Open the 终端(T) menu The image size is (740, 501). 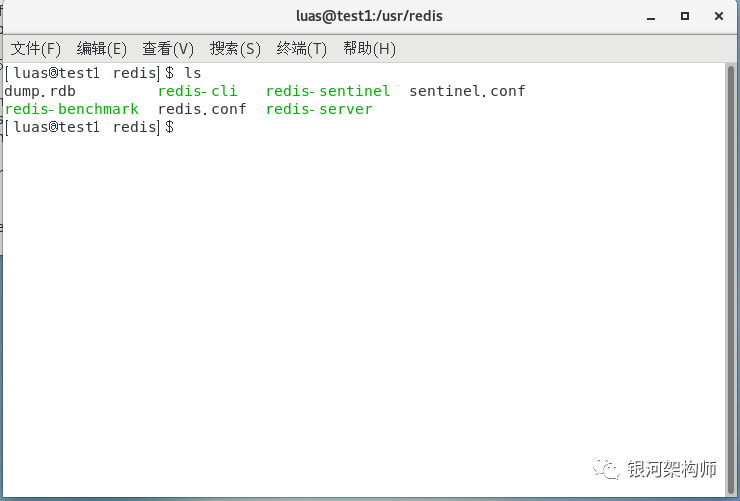(x=302, y=49)
